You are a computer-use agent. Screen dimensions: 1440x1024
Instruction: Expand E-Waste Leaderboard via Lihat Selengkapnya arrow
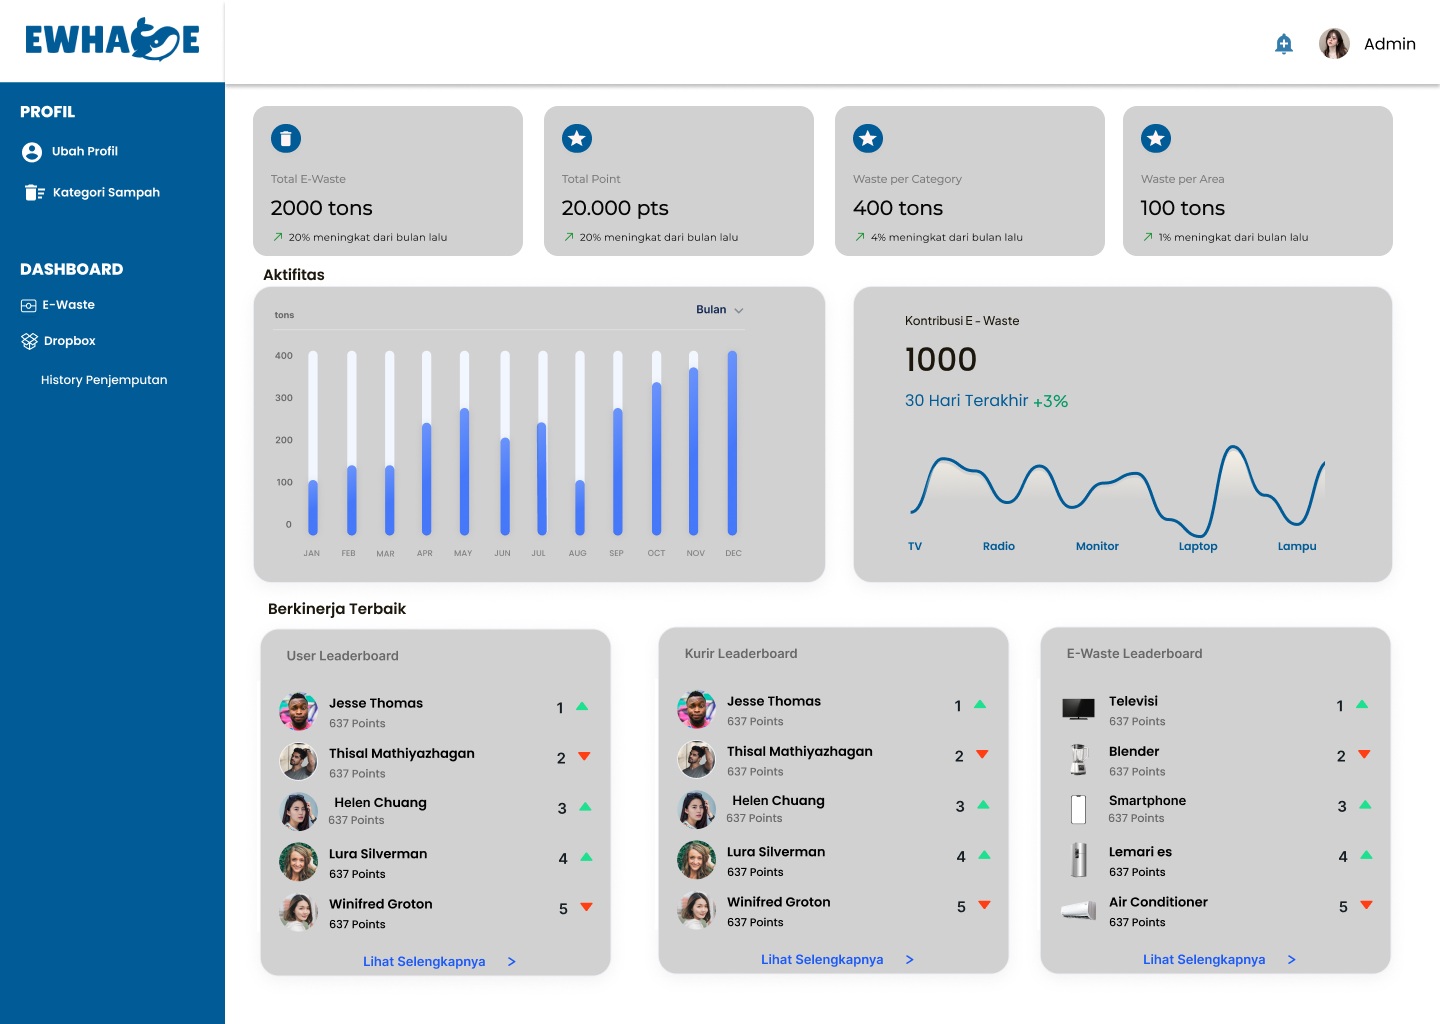(x=1291, y=960)
